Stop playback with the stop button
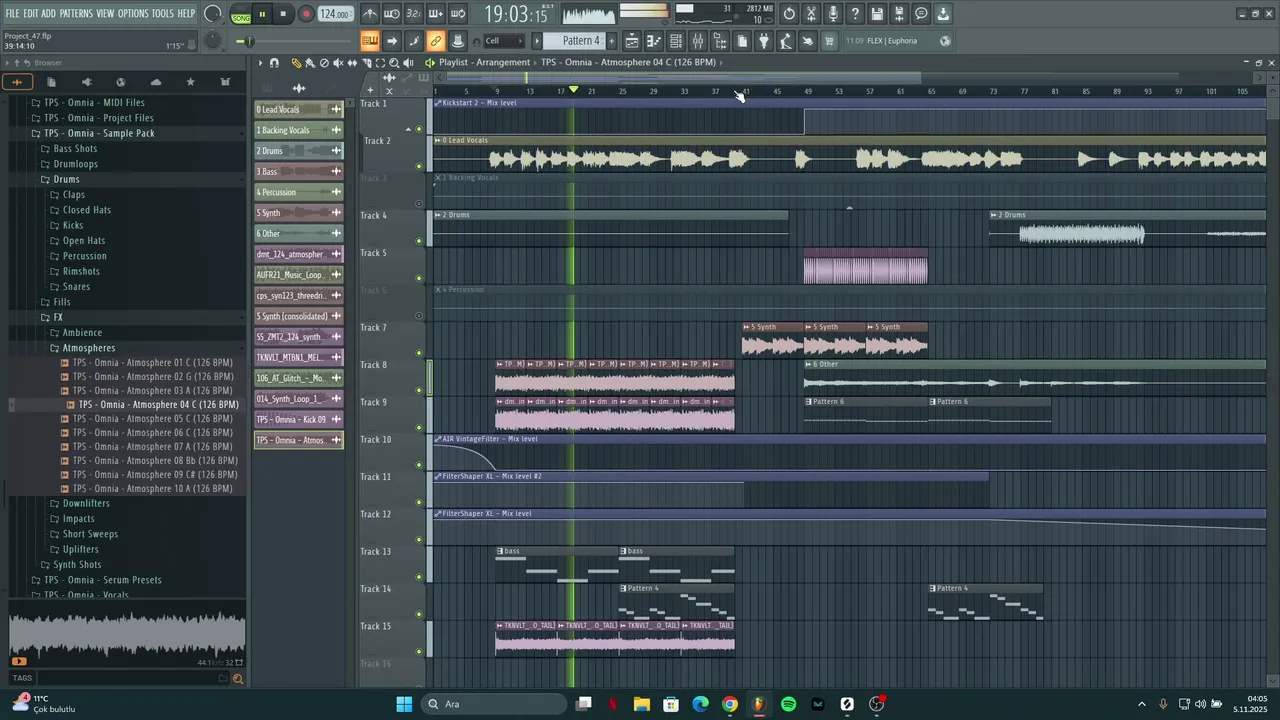The image size is (1280, 720). coord(283,14)
